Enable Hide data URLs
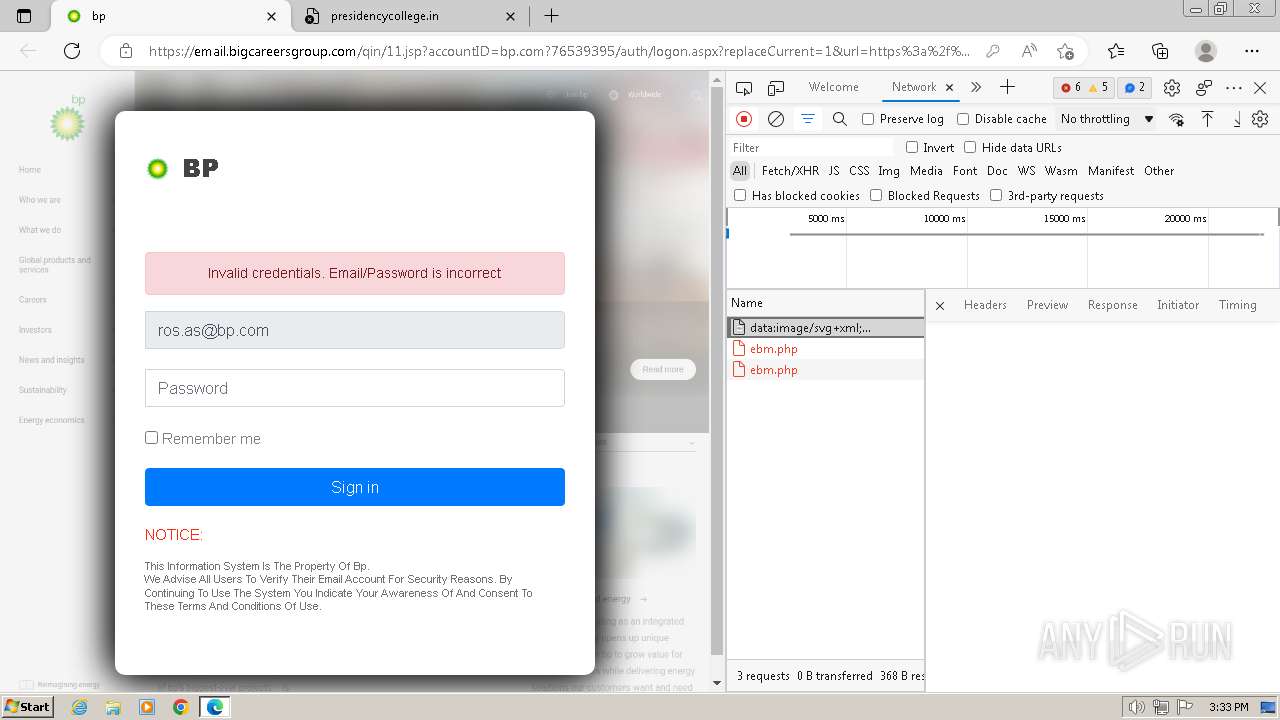Screen dimensions: 1280x720 [970, 147]
